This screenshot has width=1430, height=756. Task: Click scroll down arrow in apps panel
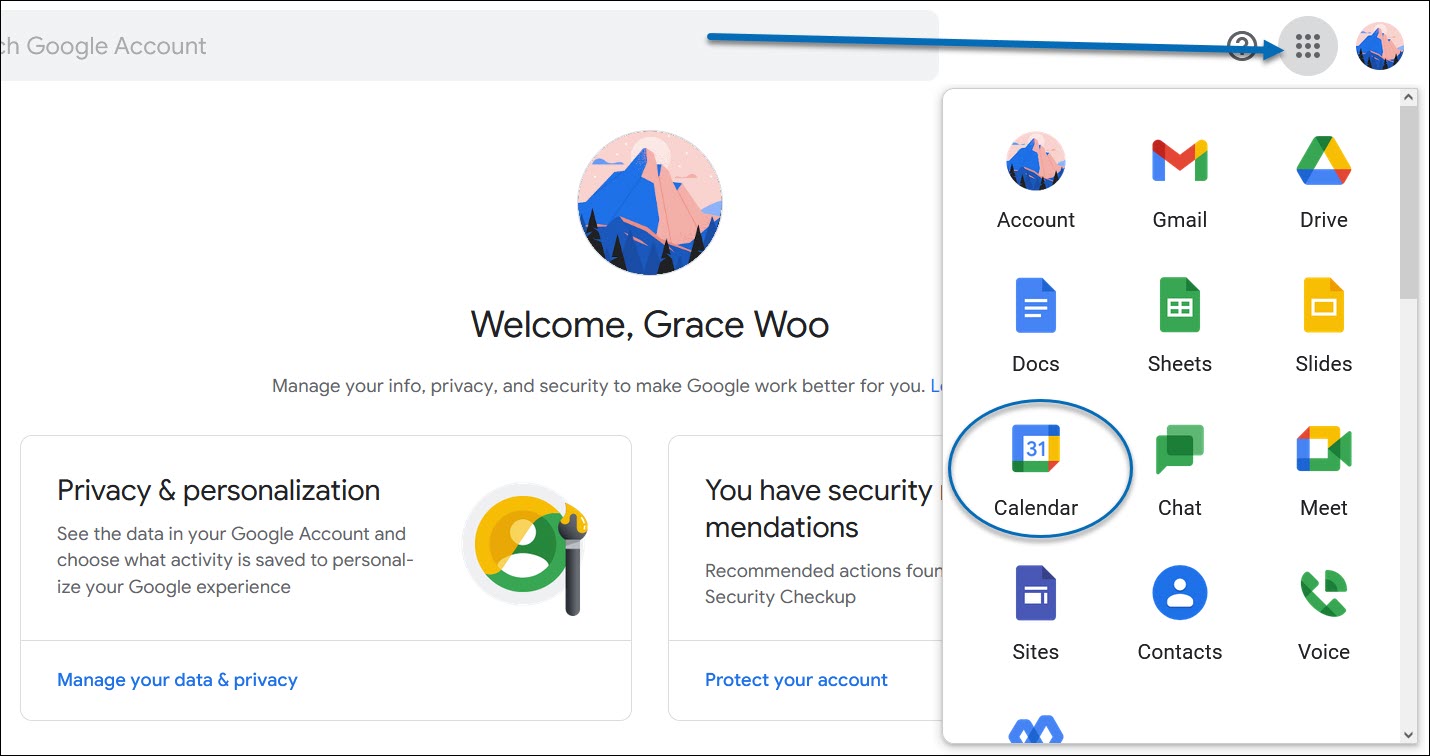coord(1409,734)
